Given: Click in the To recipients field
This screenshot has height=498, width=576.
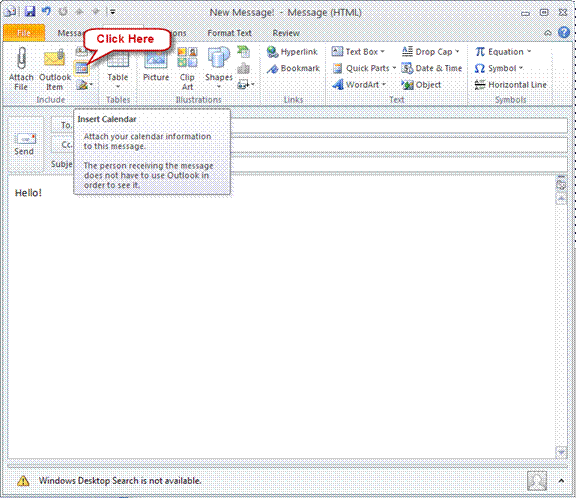Looking at the screenshot, I should pos(399,126).
